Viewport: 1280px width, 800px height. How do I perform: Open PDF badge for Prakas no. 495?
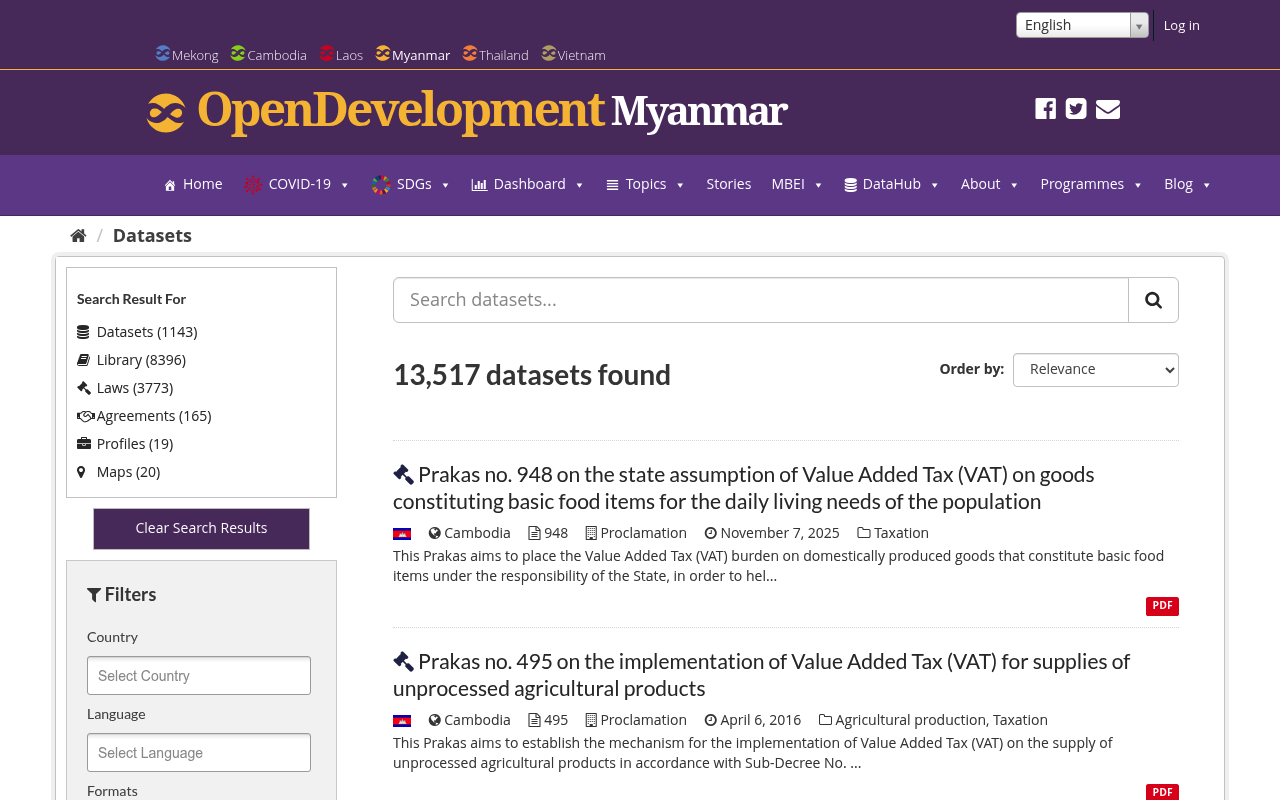[1162, 792]
